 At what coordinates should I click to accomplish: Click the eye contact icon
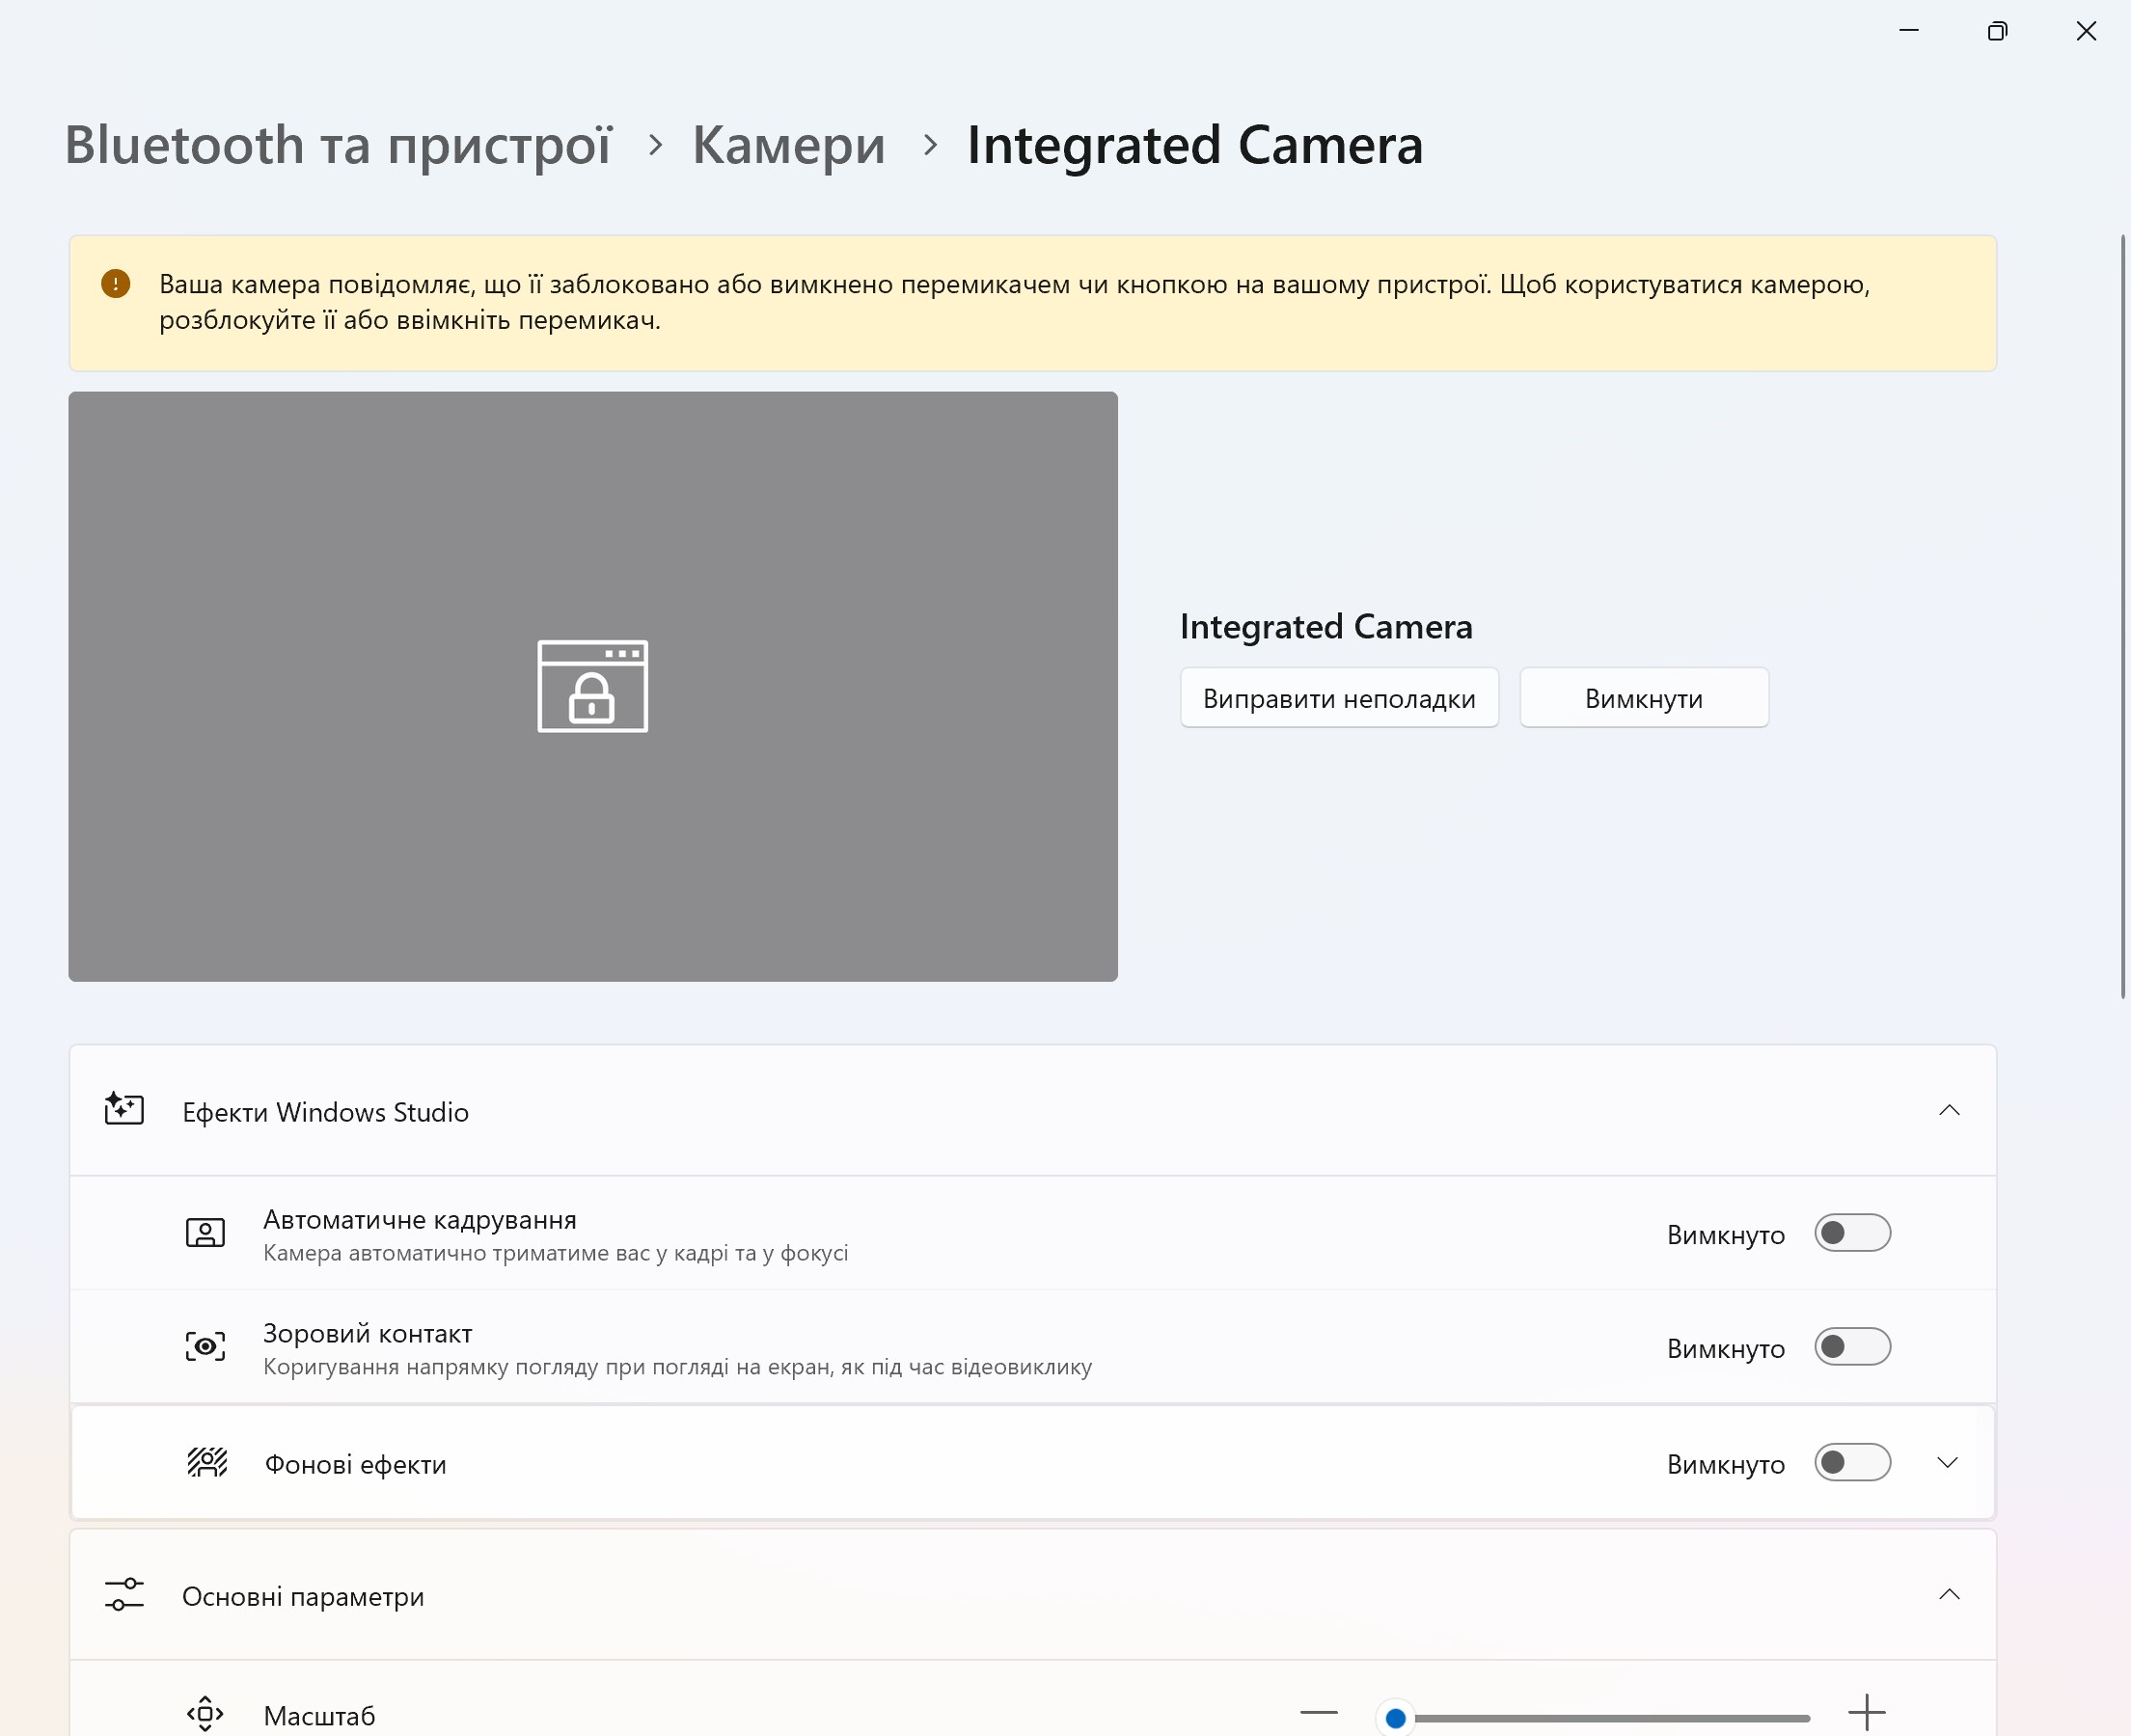point(205,1347)
